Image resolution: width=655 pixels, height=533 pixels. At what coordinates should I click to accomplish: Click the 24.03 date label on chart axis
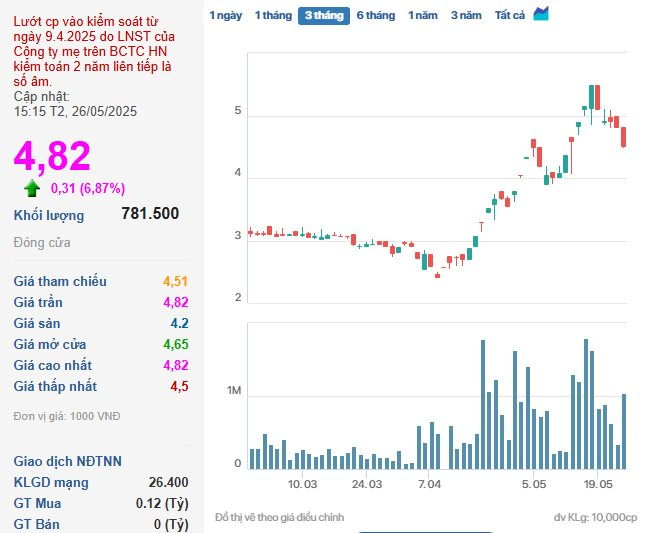coord(367,484)
